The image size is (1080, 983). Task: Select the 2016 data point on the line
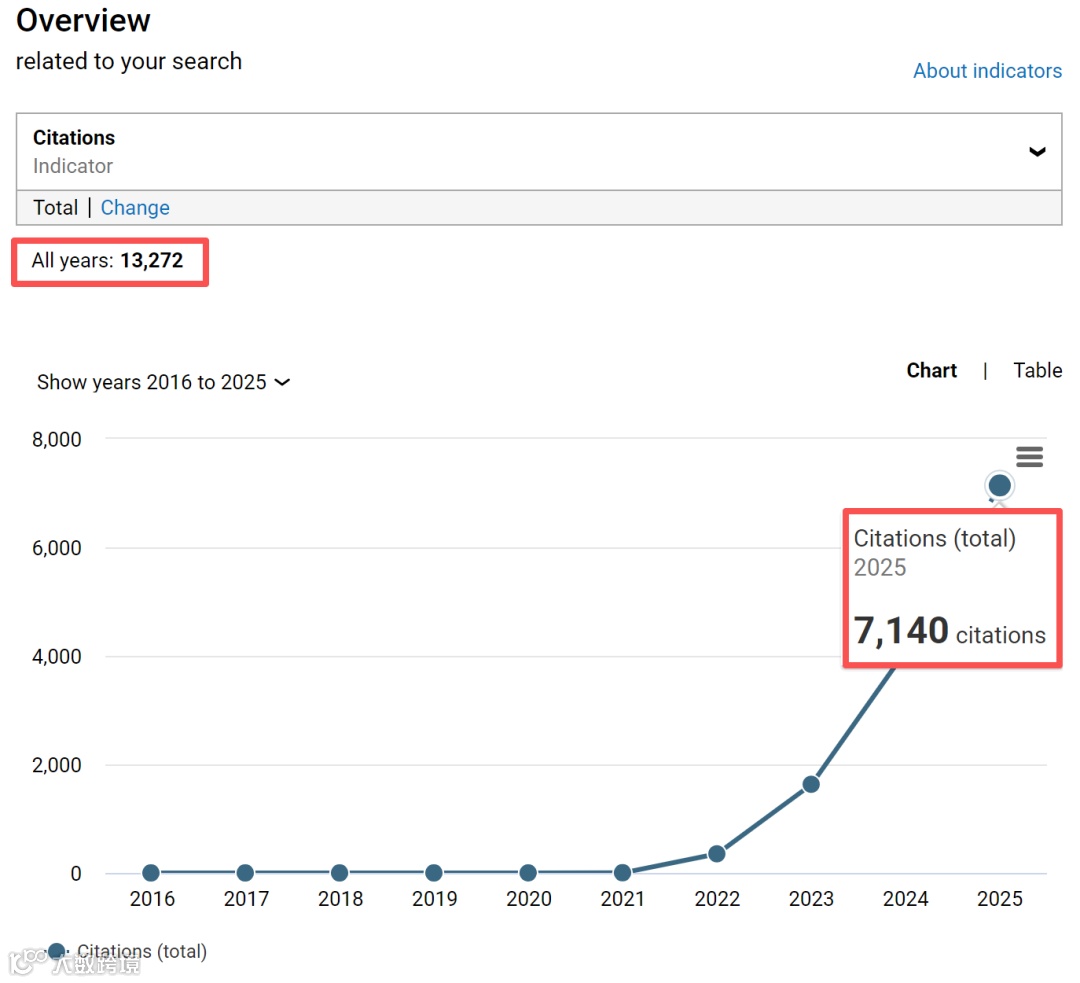click(151, 873)
